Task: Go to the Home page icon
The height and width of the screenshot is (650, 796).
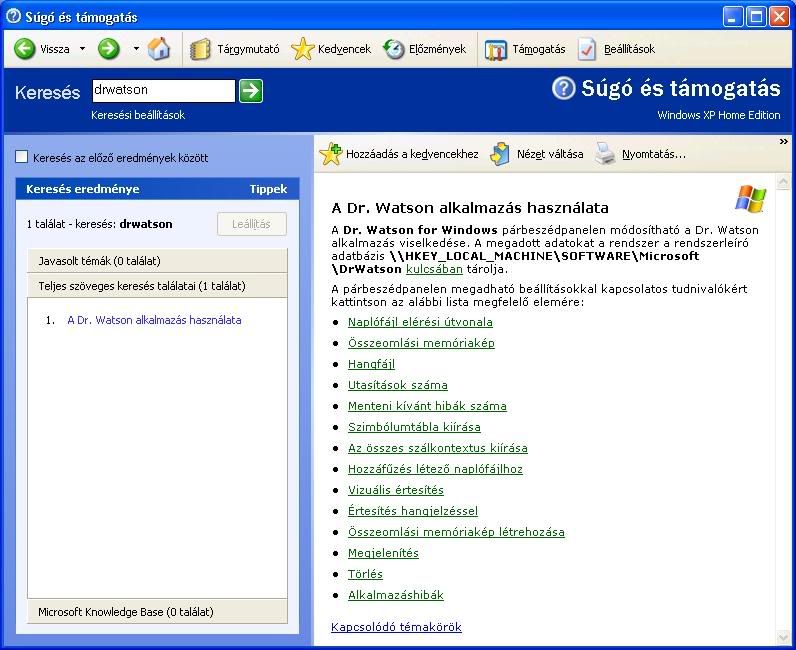Action: click(x=159, y=49)
